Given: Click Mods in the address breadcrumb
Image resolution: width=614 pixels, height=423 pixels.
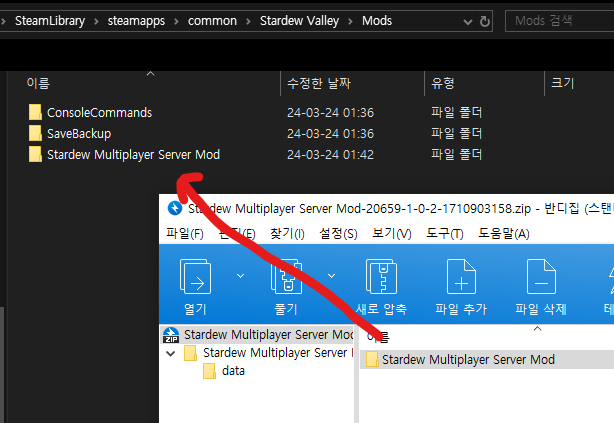Looking at the screenshot, I should pos(377,21).
